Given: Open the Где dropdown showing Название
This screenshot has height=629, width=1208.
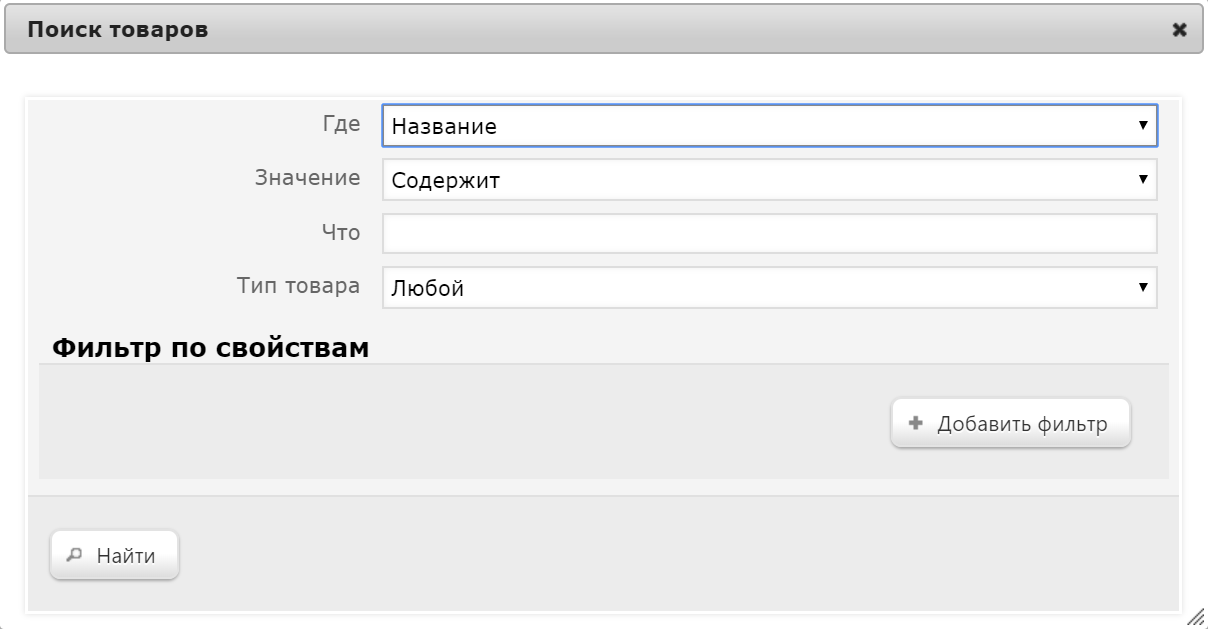Looking at the screenshot, I should point(760,126).
